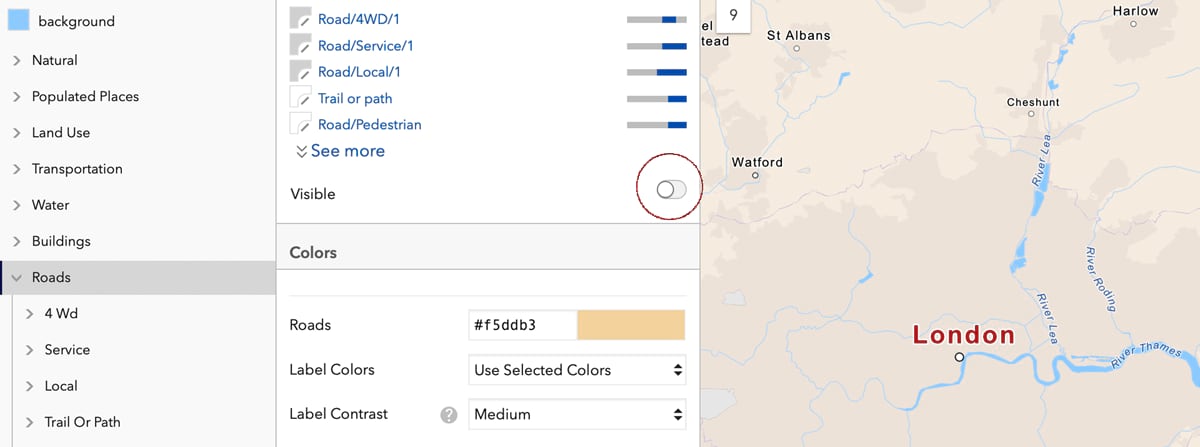Click the zoom range bar for Road/4WD/1

[x=656, y=19]
